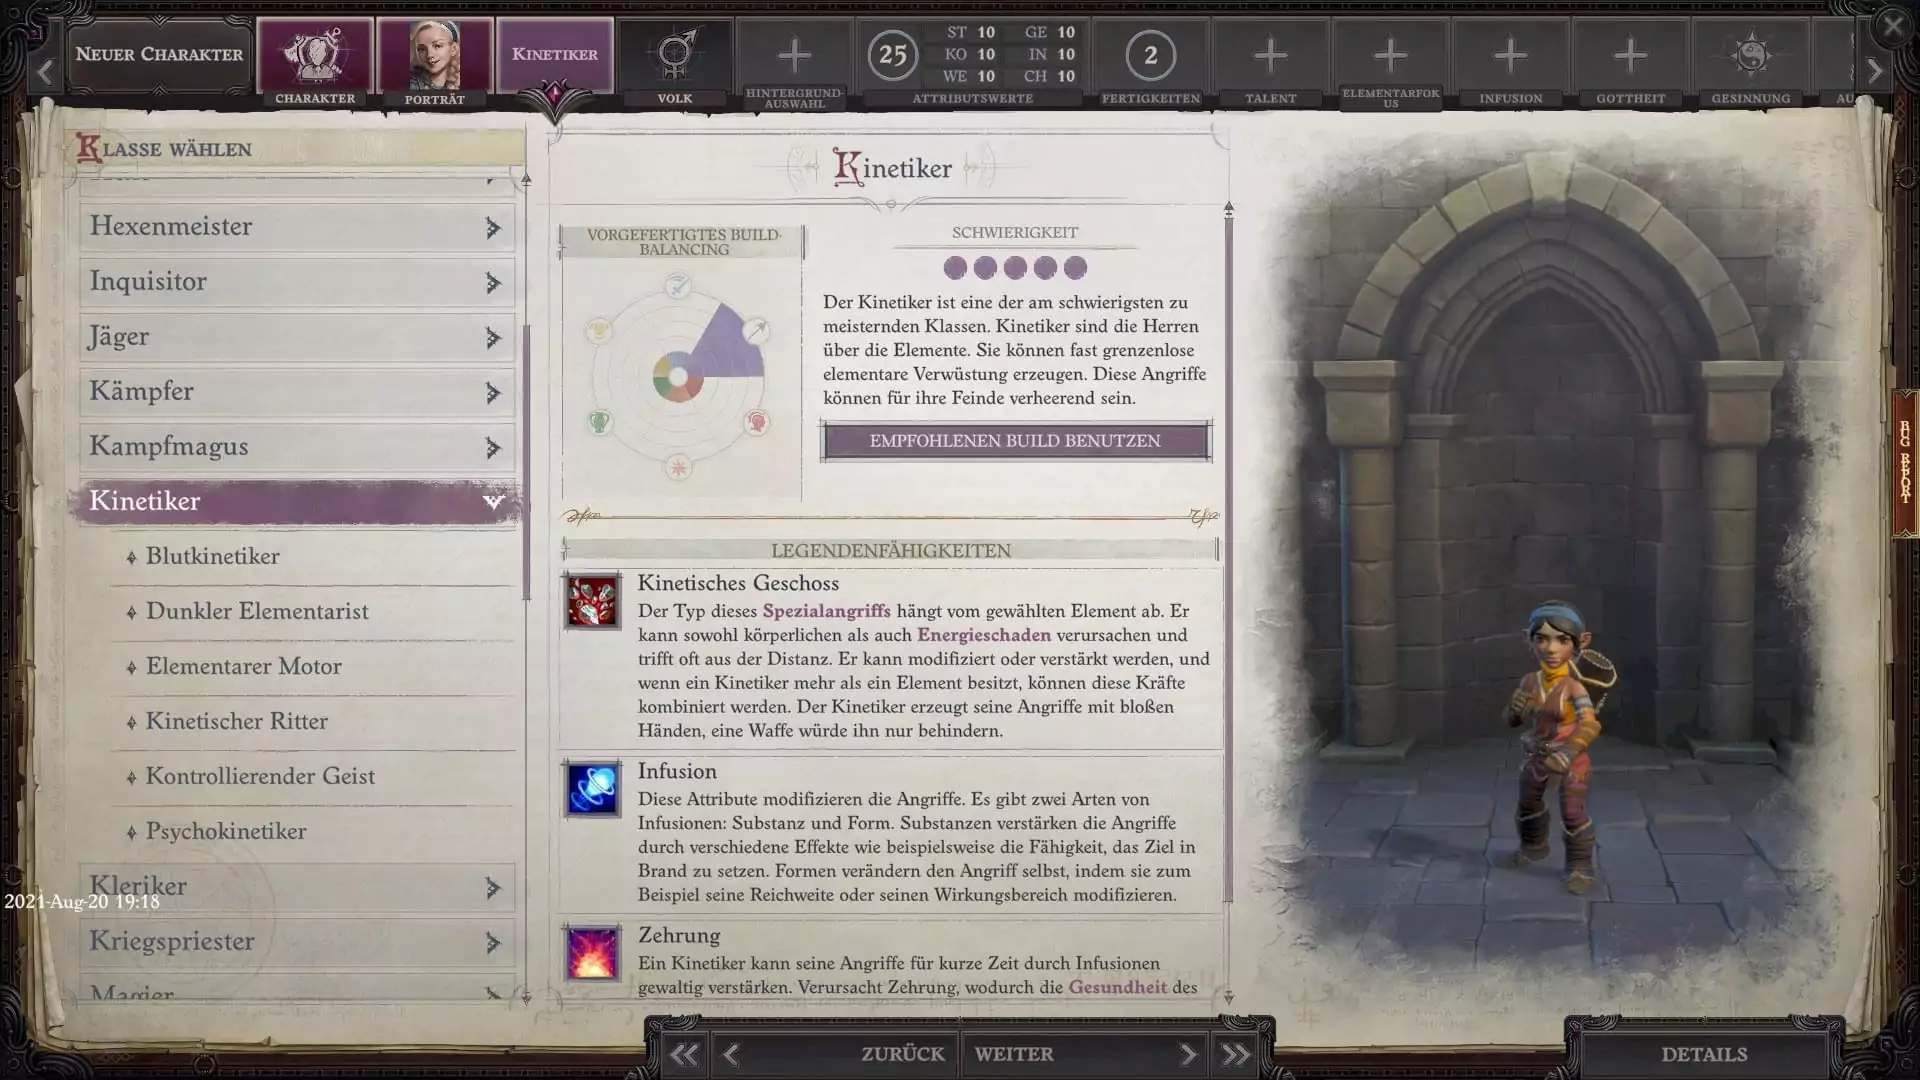Open the Talent plus icon
The width and height of the screenshot is (1920, 1080).
pyautogui.click(x=1270, y=56)
